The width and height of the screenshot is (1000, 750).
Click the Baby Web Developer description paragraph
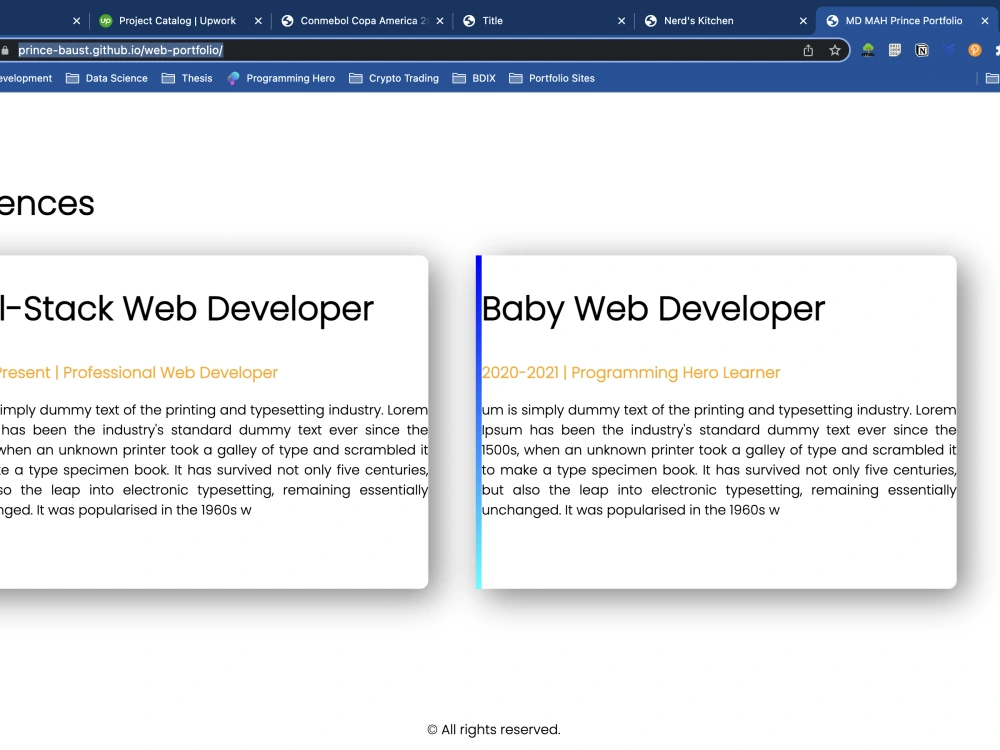tap(719, 460)
